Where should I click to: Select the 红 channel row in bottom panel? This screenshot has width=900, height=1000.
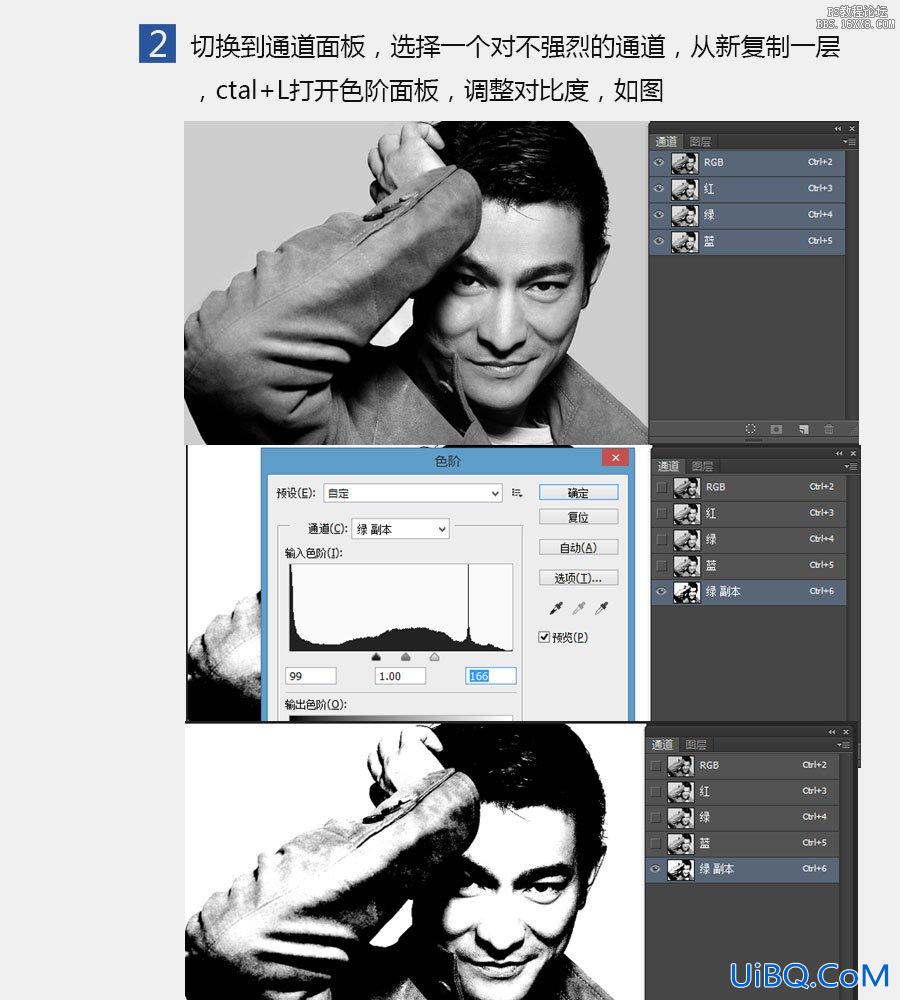pyautogui.click(x=742, y=791)
